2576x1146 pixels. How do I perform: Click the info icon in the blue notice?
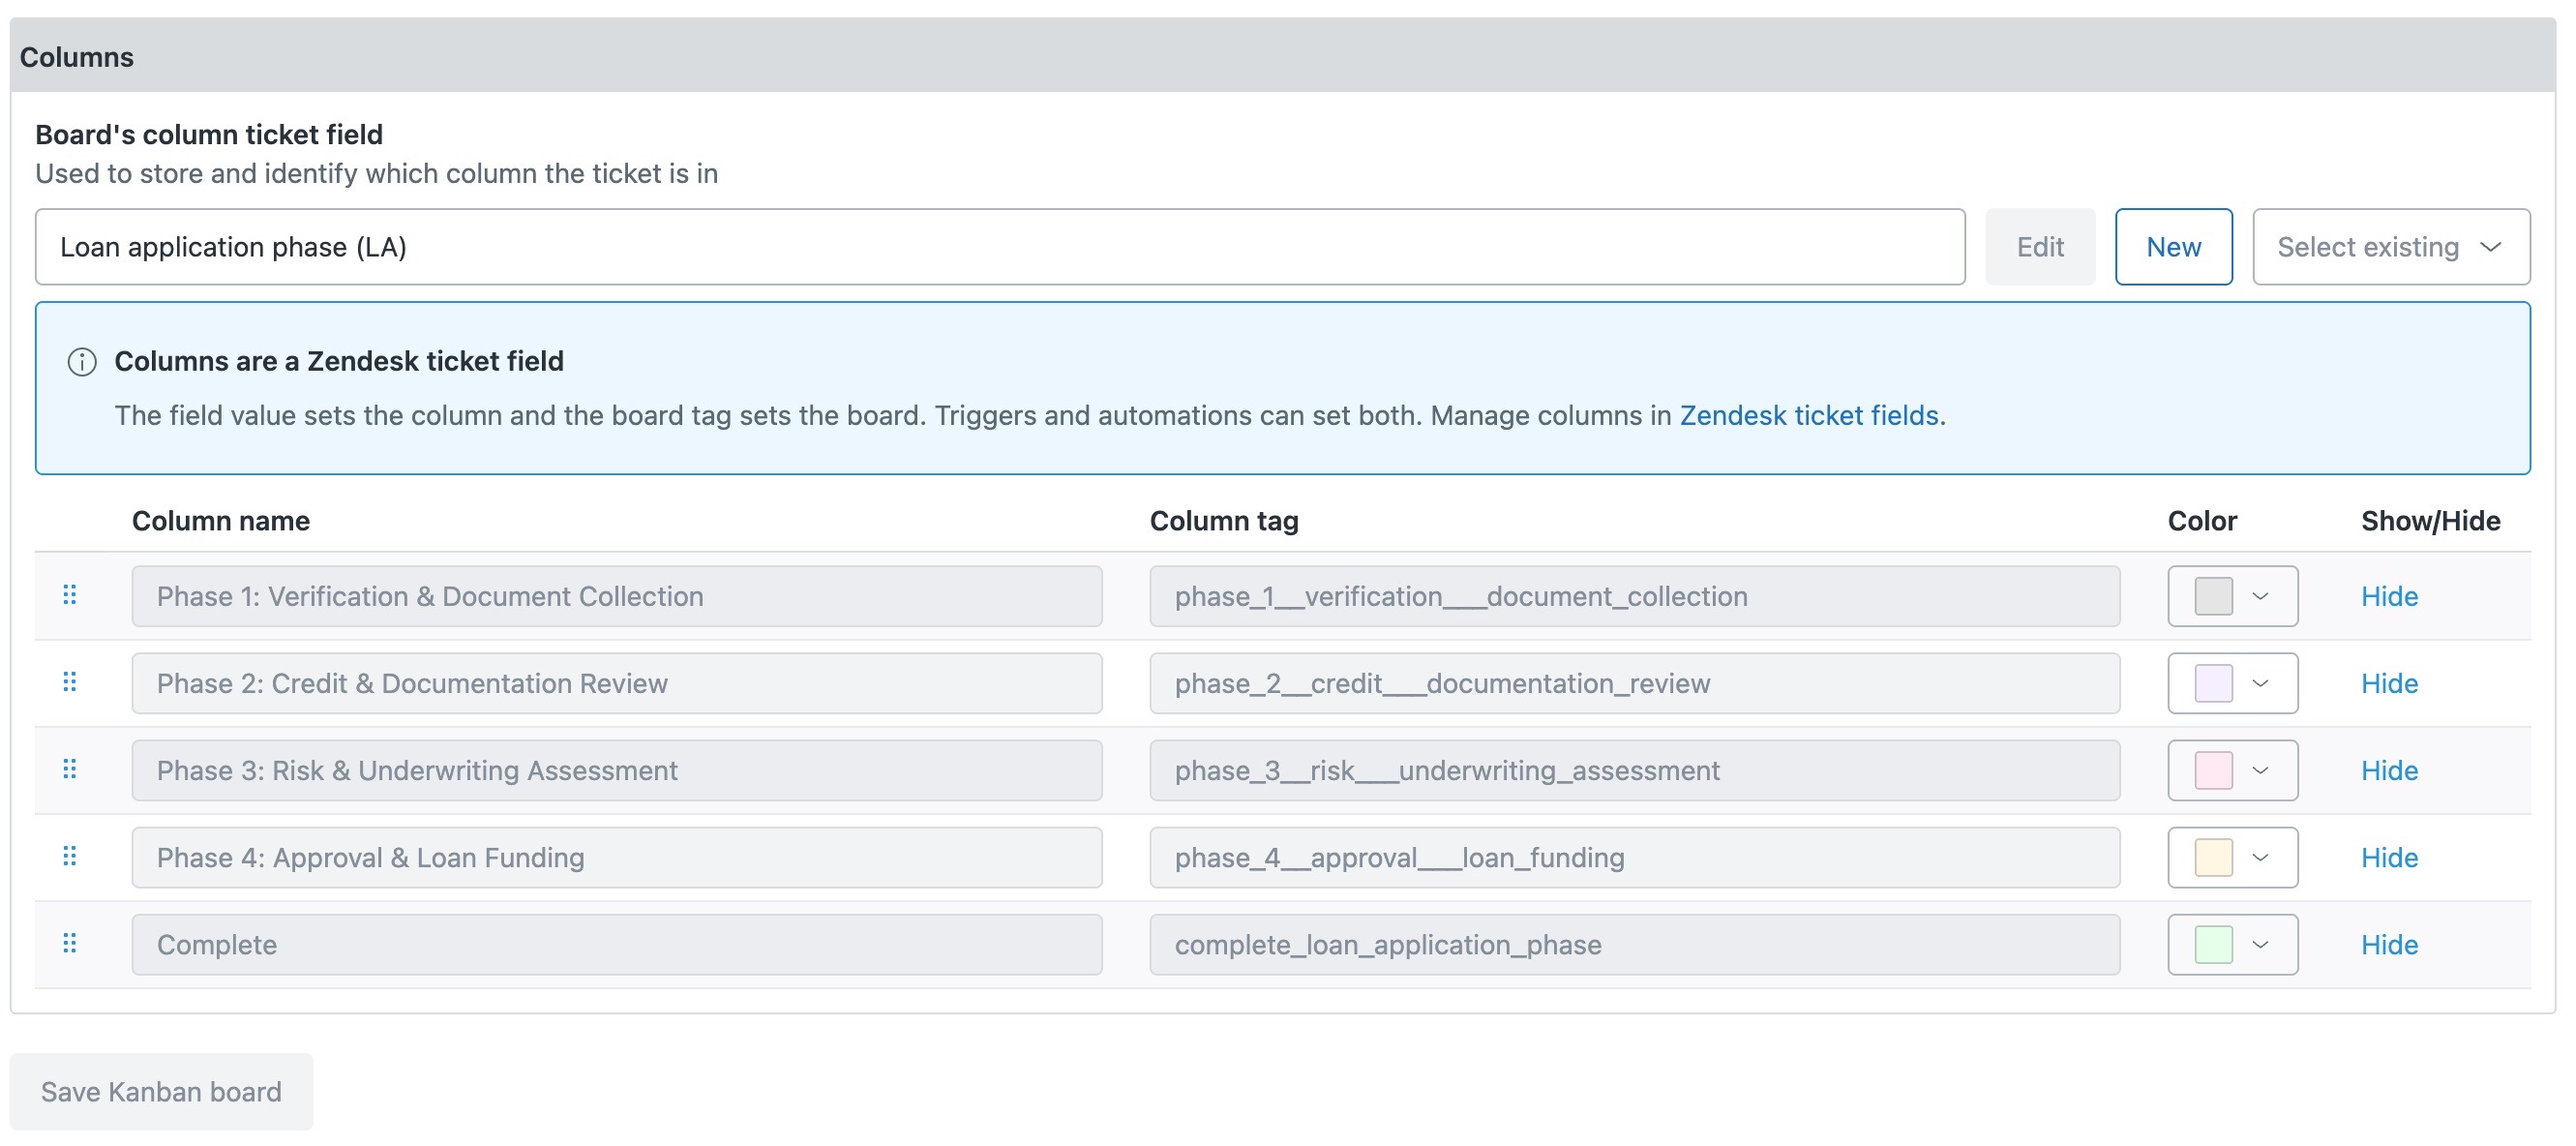point(82,362)
